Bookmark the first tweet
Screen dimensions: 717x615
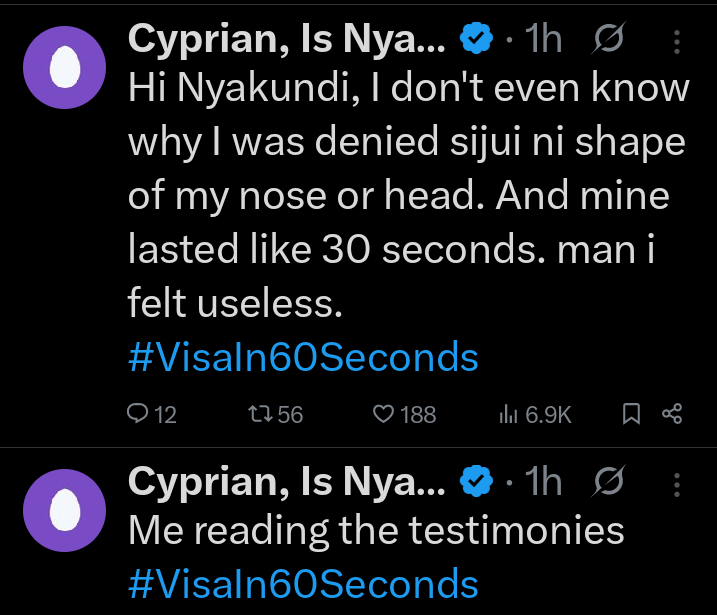(631, 414)
